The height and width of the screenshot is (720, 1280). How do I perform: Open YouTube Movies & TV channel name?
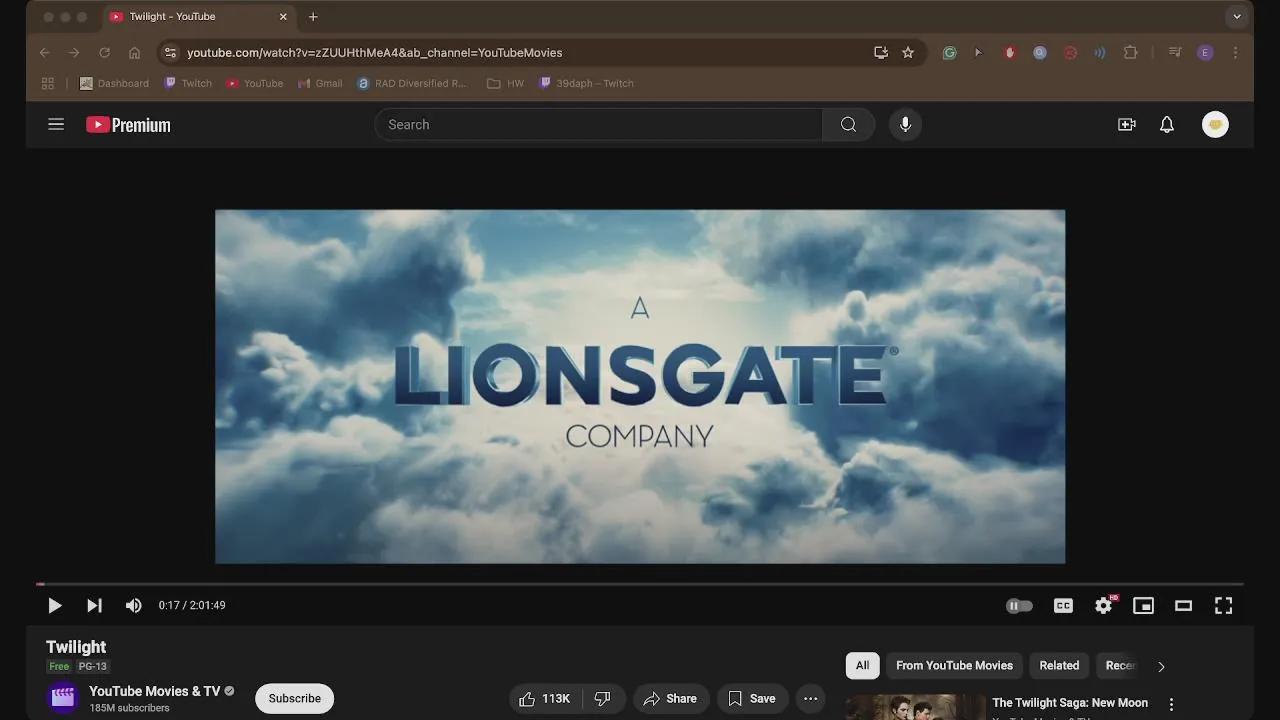[x=154, y=691]
